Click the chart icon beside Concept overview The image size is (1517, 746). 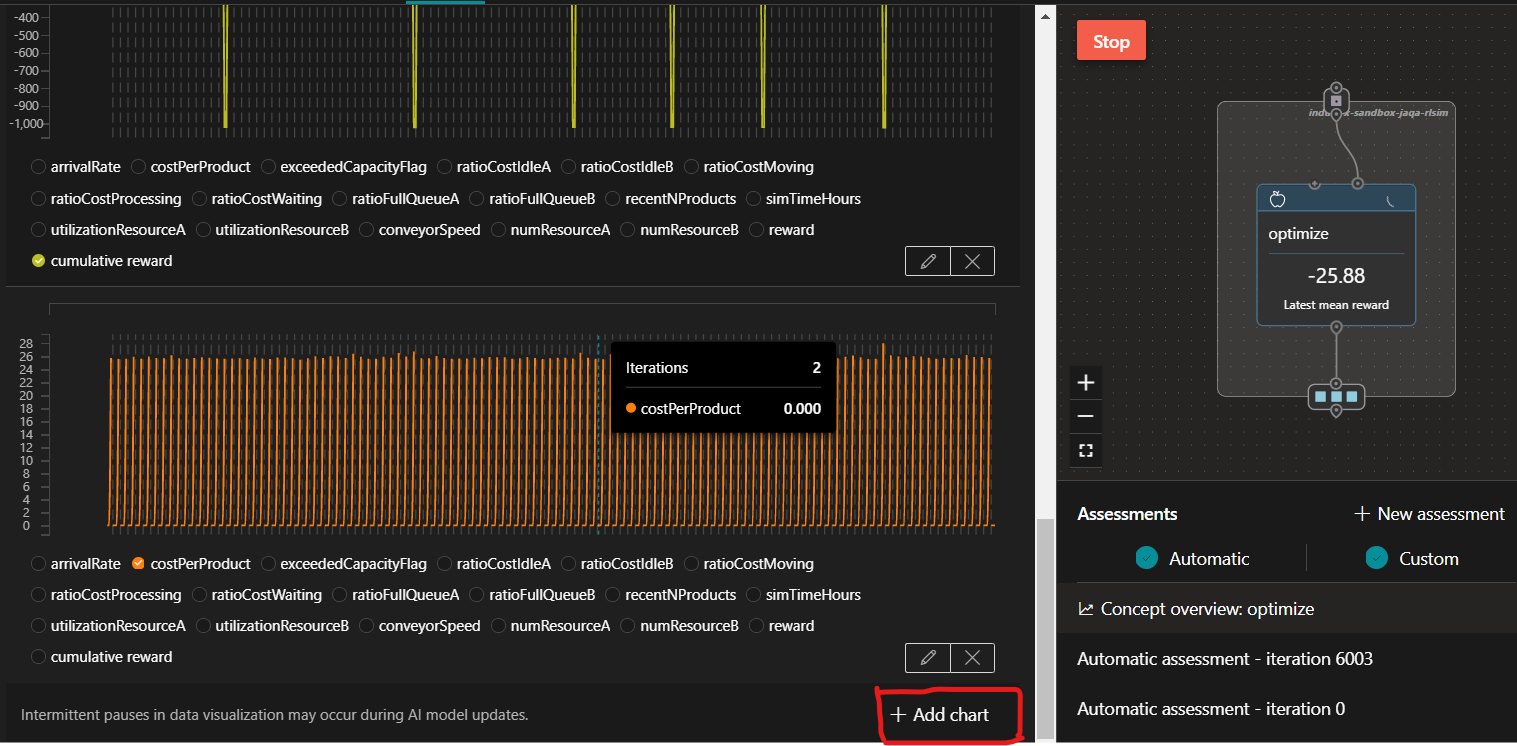[1085, 608]
